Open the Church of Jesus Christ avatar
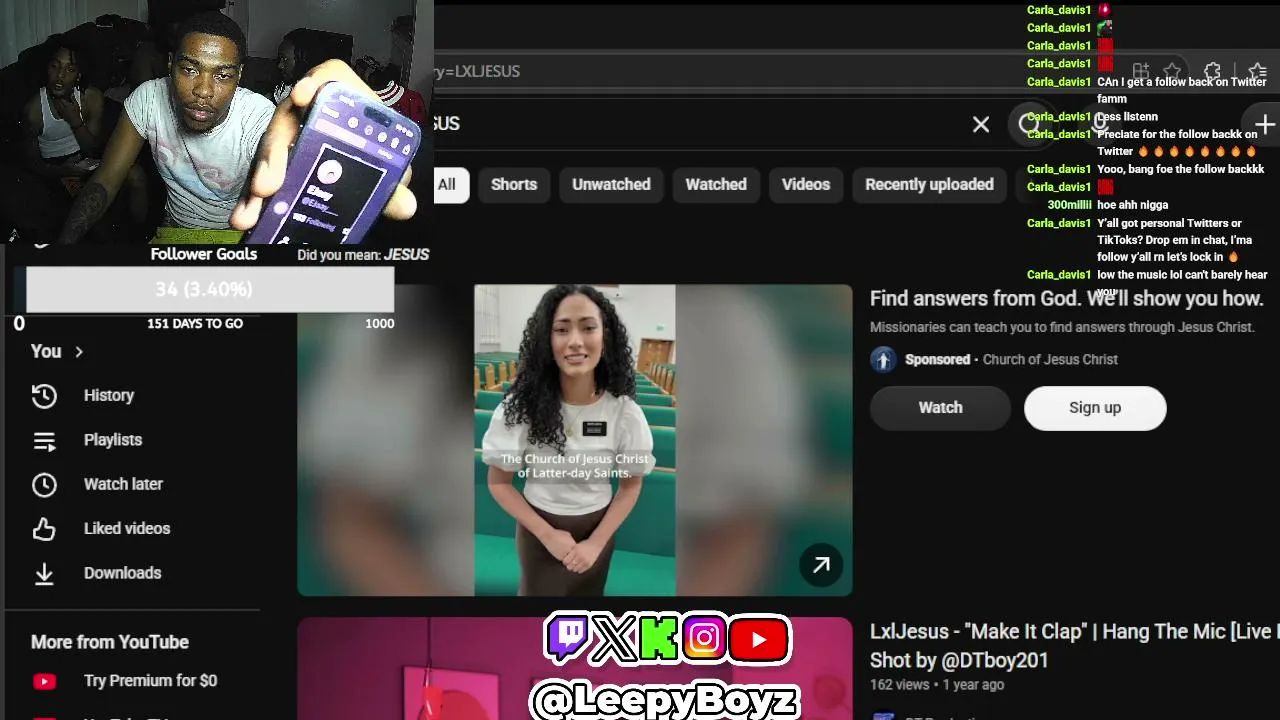 pyautogui.click(x=883, y=360)
